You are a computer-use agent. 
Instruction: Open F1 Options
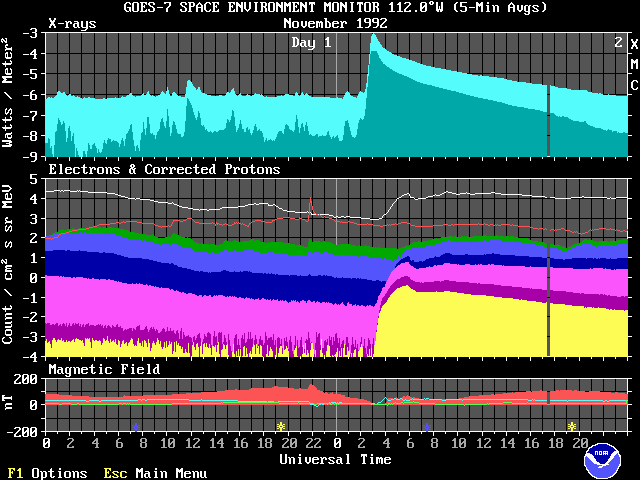(x=47, y=473)
